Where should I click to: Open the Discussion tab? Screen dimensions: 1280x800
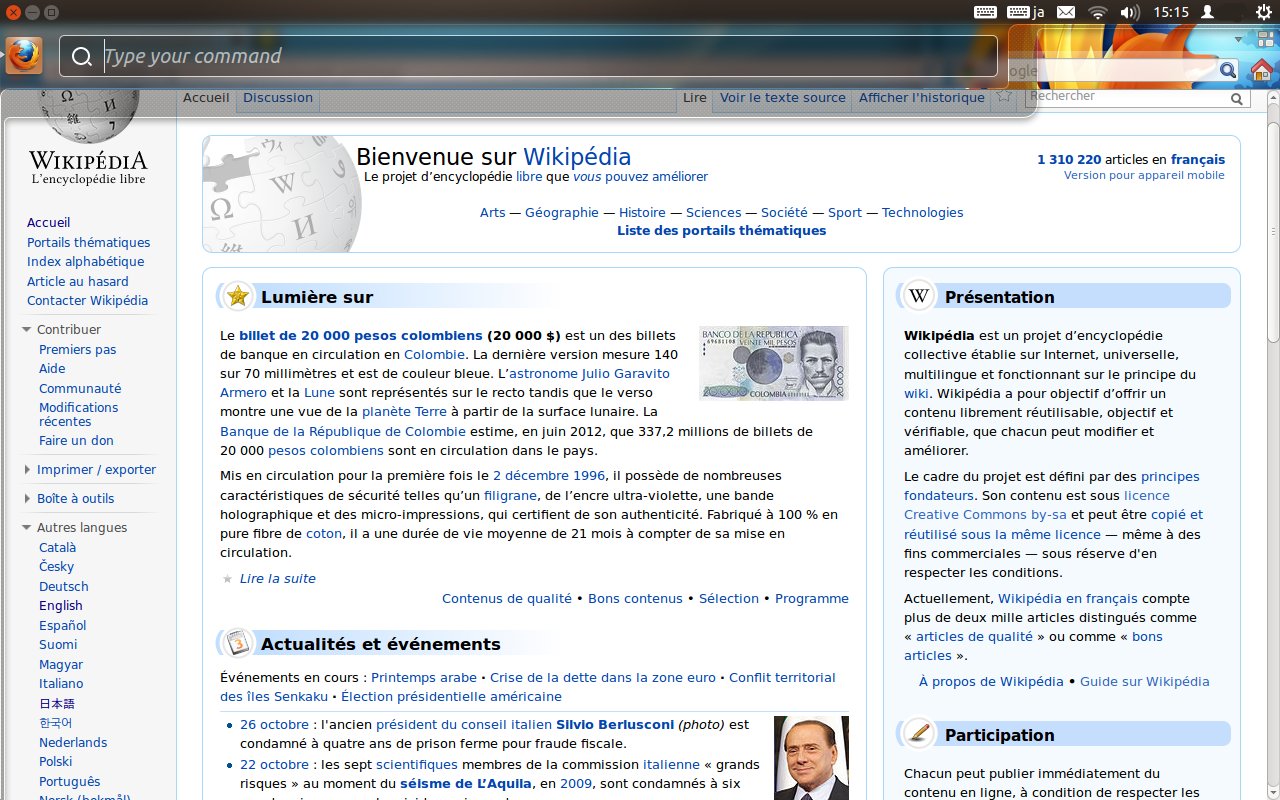point(278,97)
